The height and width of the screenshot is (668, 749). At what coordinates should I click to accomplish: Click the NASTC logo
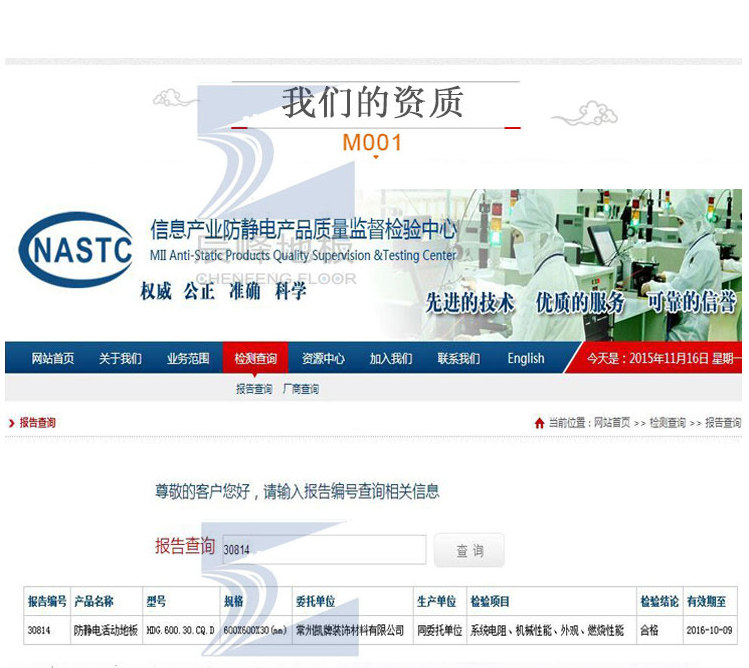coord(76,249)
